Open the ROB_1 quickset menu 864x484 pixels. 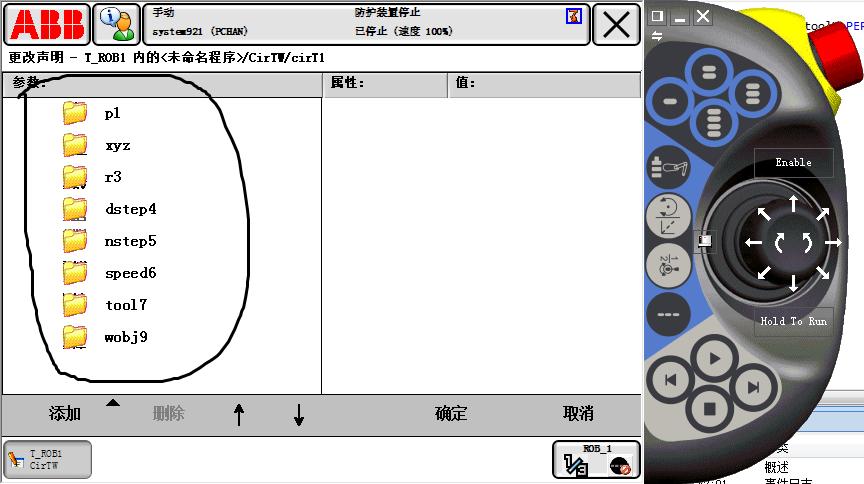(596, 459)
